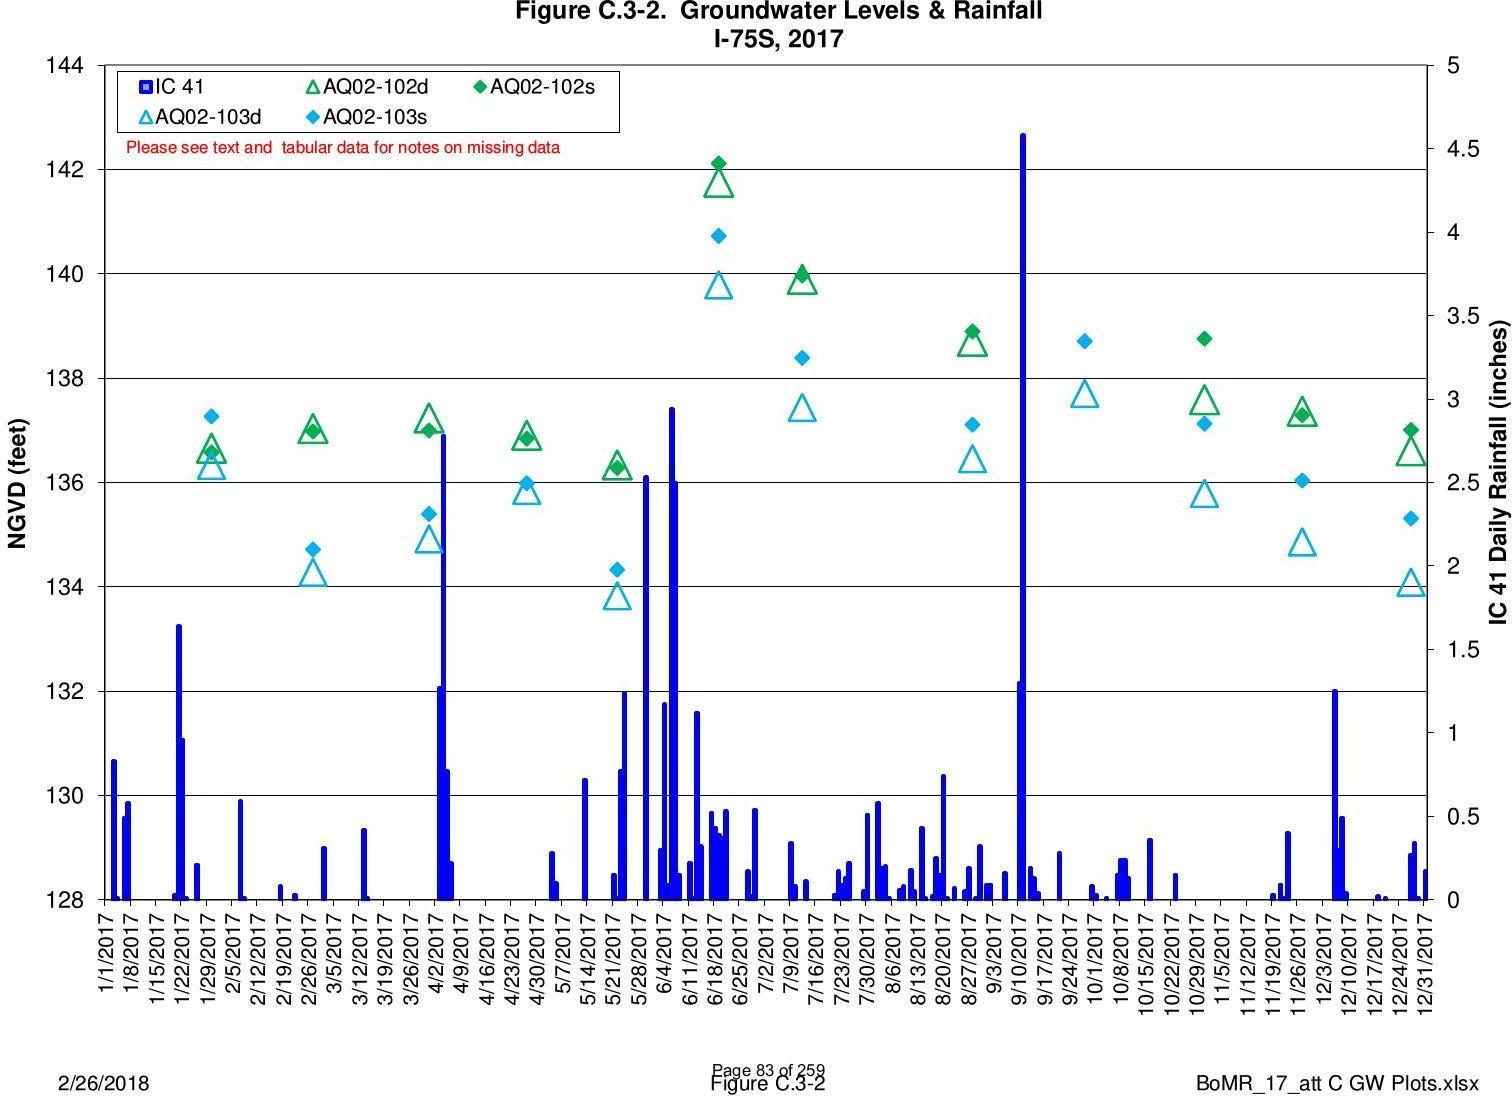1512x1096 pixels.
Task: Click the footer date '2/26/2018'
Action: [104, 1084]
